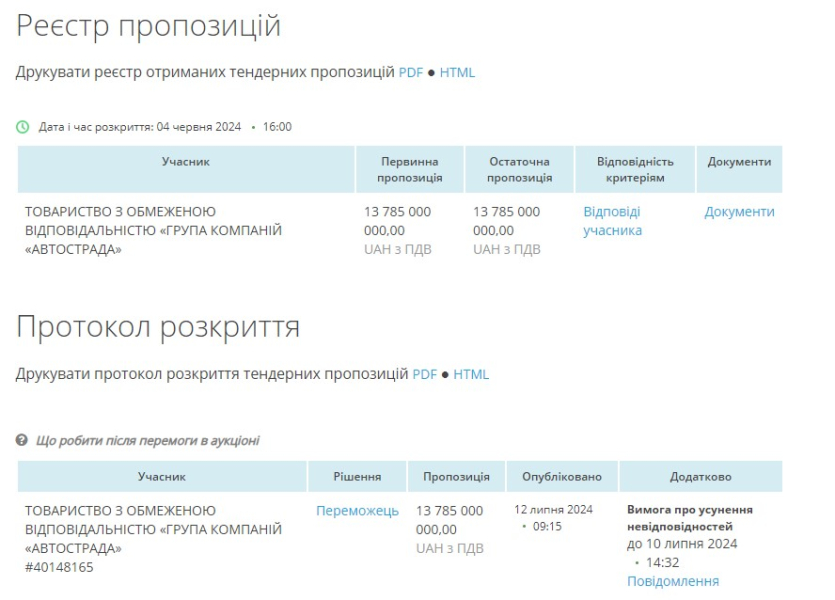
Task: Open the participant's 'Документи' link in the row
Action: click(x=739, y=212)
